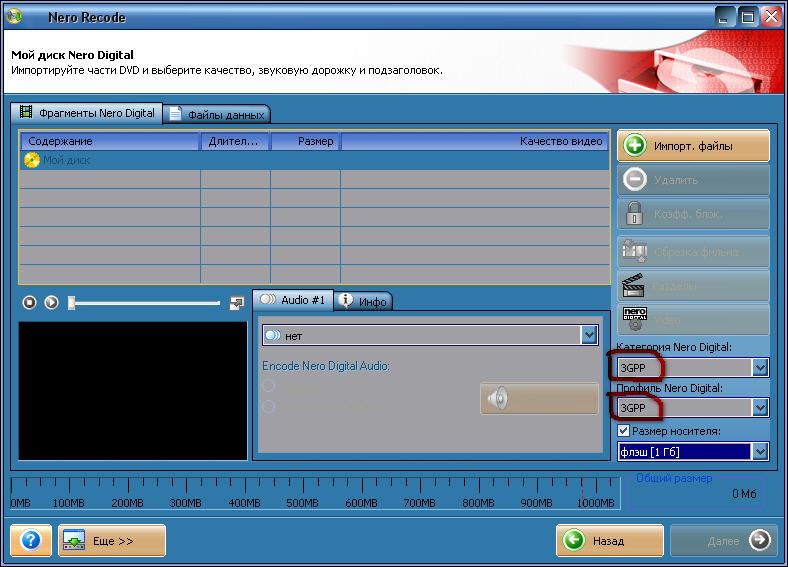
Task: Click the fullscreen preview icon
Action: [236, 302]
